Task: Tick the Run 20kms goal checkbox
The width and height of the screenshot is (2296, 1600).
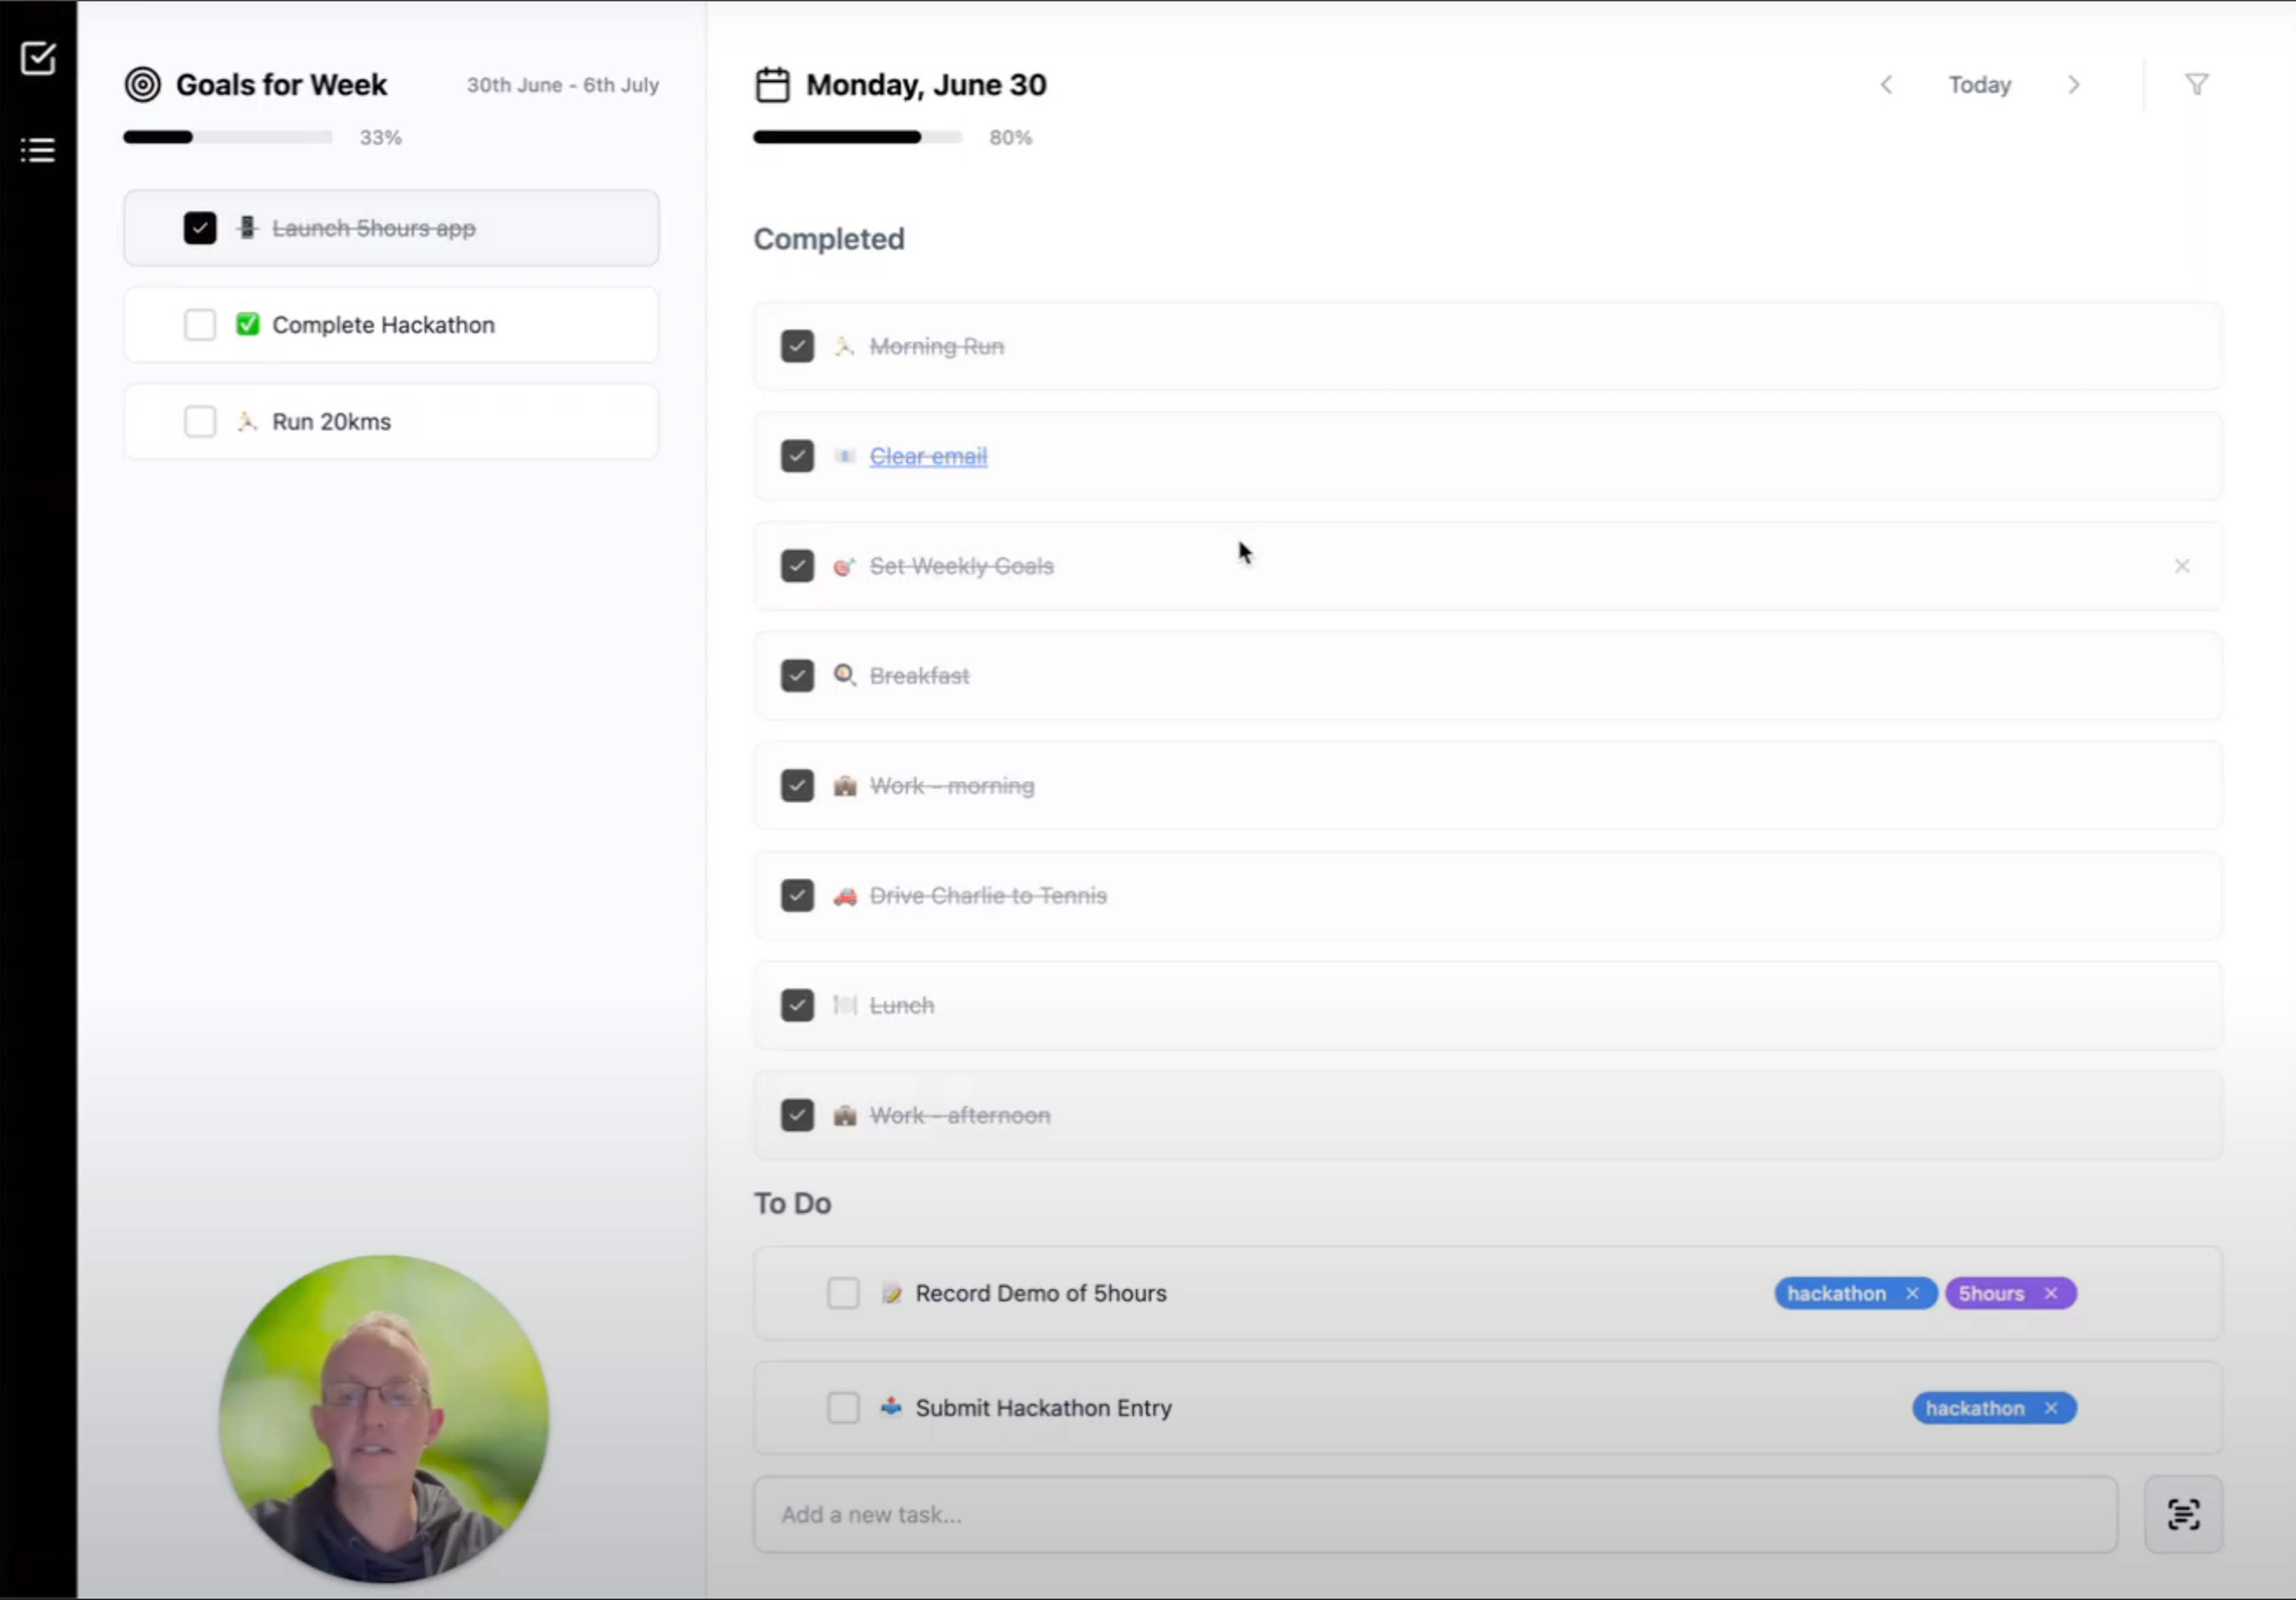Action: click(x=200, y=421)
